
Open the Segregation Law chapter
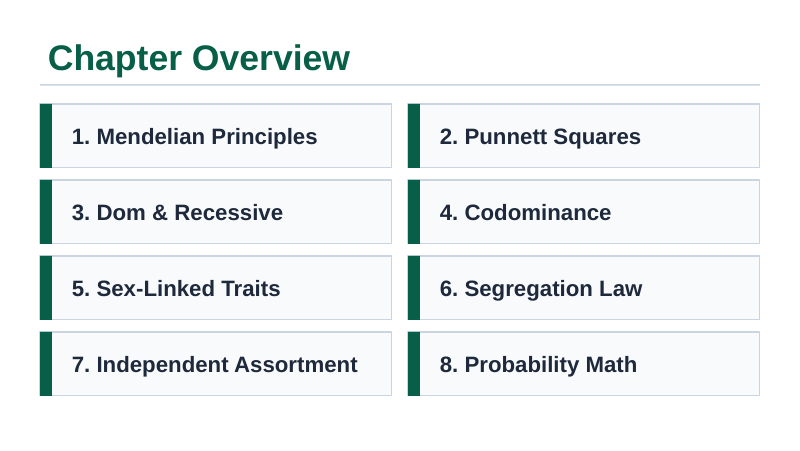click(584, 288)
